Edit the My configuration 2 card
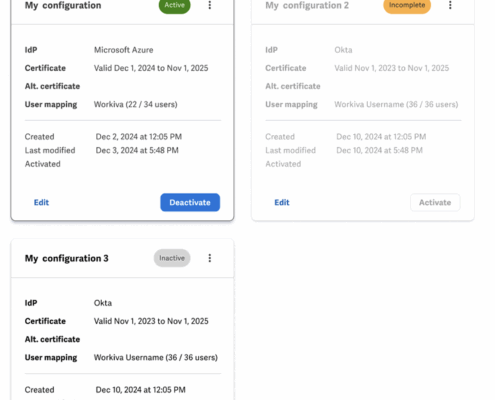This screenshot has width=495, height=400. coord(282,202)
